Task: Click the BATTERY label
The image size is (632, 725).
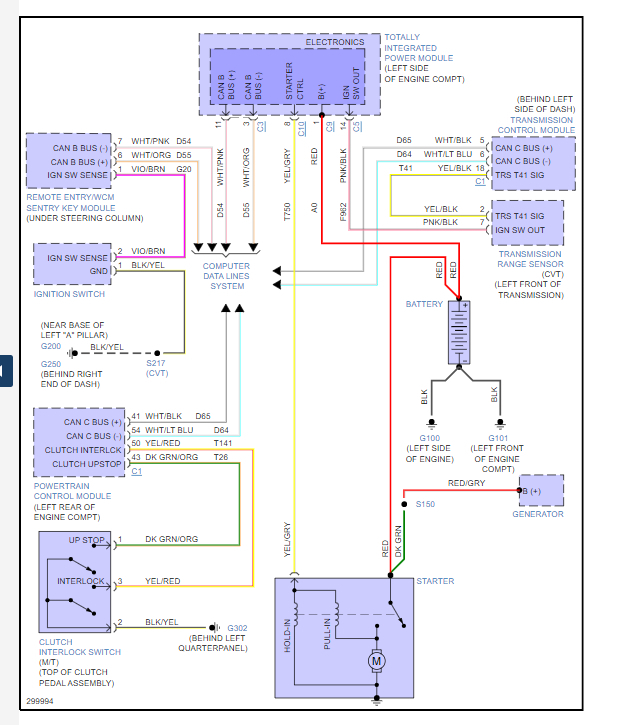Action: pos(424,304)
